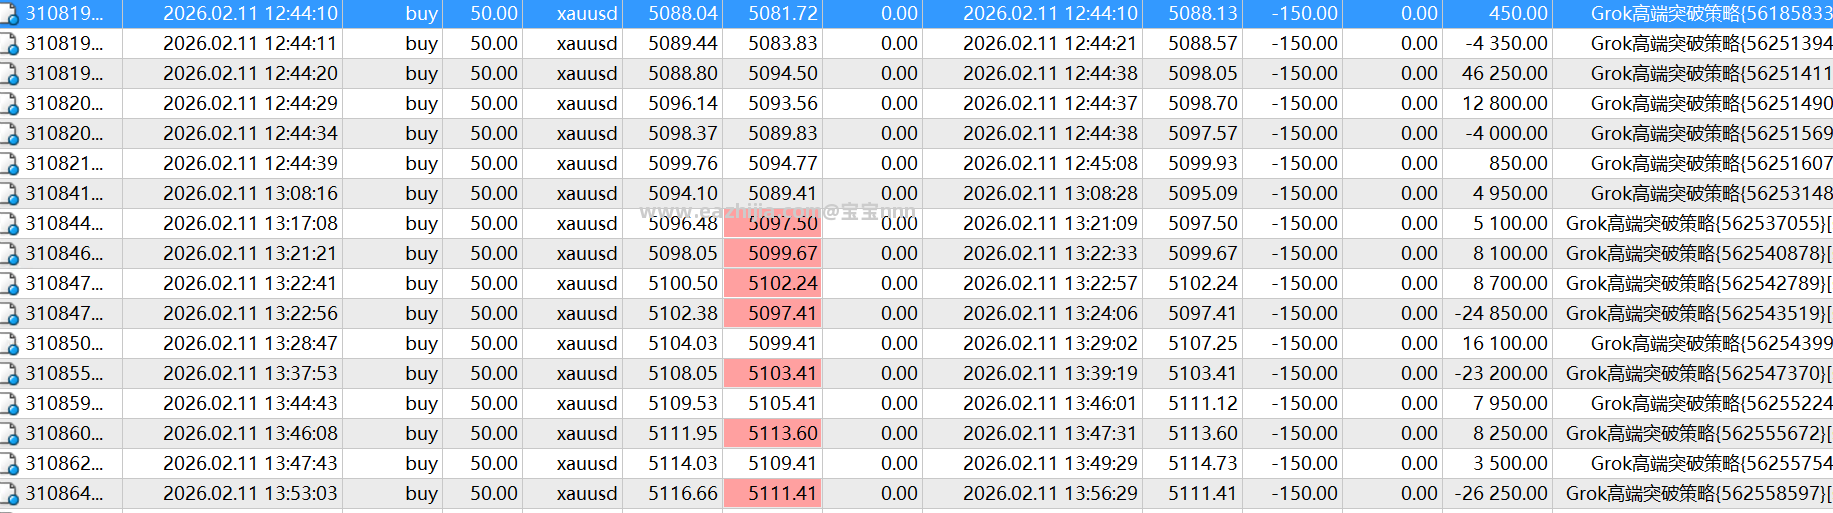Click the order icon for ticket 310846
The width and height of the screenshot is (1833, 513).
(9, 254)
